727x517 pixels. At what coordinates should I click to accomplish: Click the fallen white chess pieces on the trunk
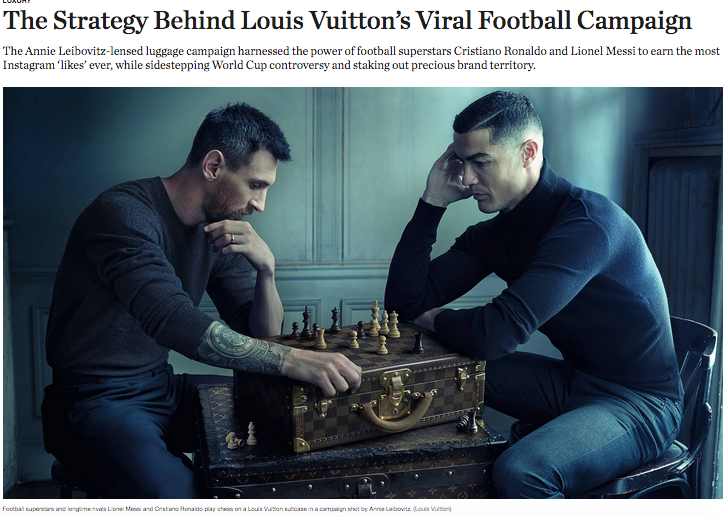pos(242,436)
